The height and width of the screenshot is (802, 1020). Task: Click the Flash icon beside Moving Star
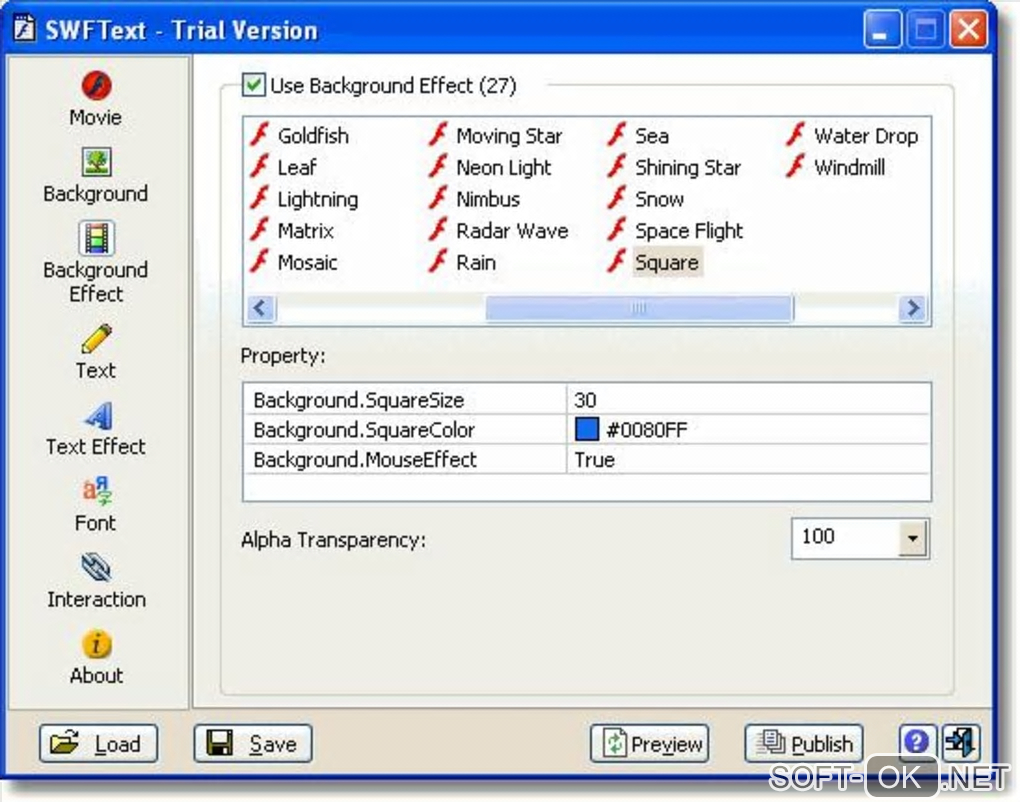[x=438, y=135]
